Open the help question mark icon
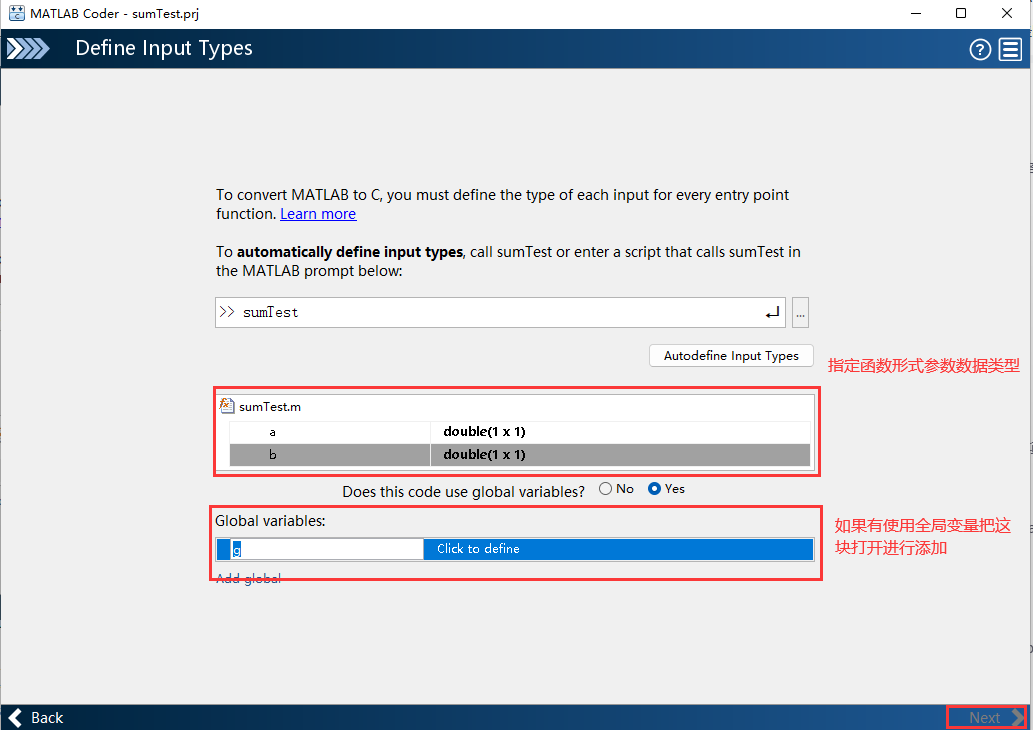Image resolution: width=1033 pixels, height=730 pixels. coord(980,49)
